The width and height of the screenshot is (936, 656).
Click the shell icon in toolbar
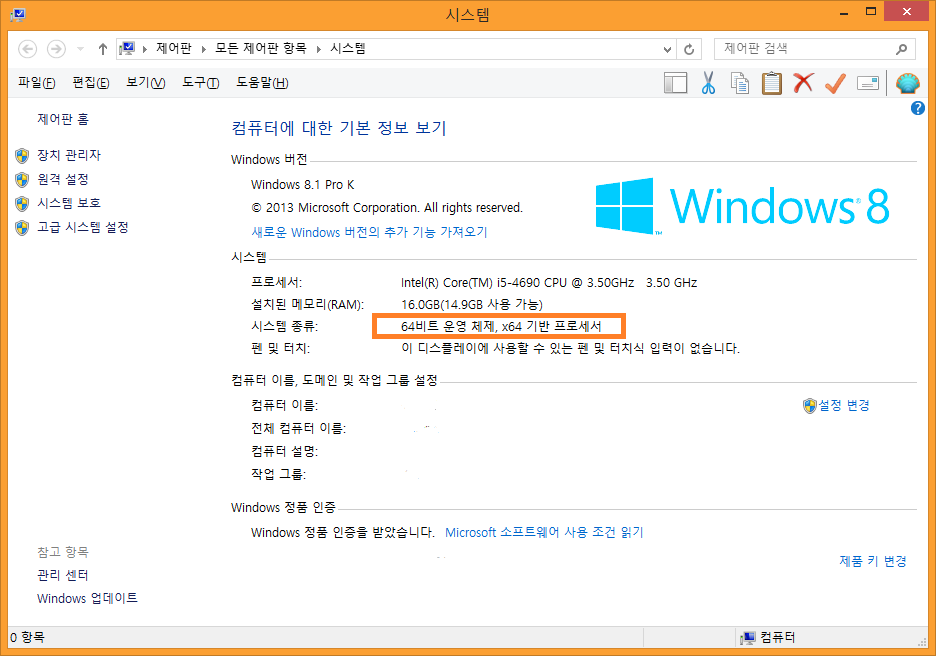[x=907, y=83]
